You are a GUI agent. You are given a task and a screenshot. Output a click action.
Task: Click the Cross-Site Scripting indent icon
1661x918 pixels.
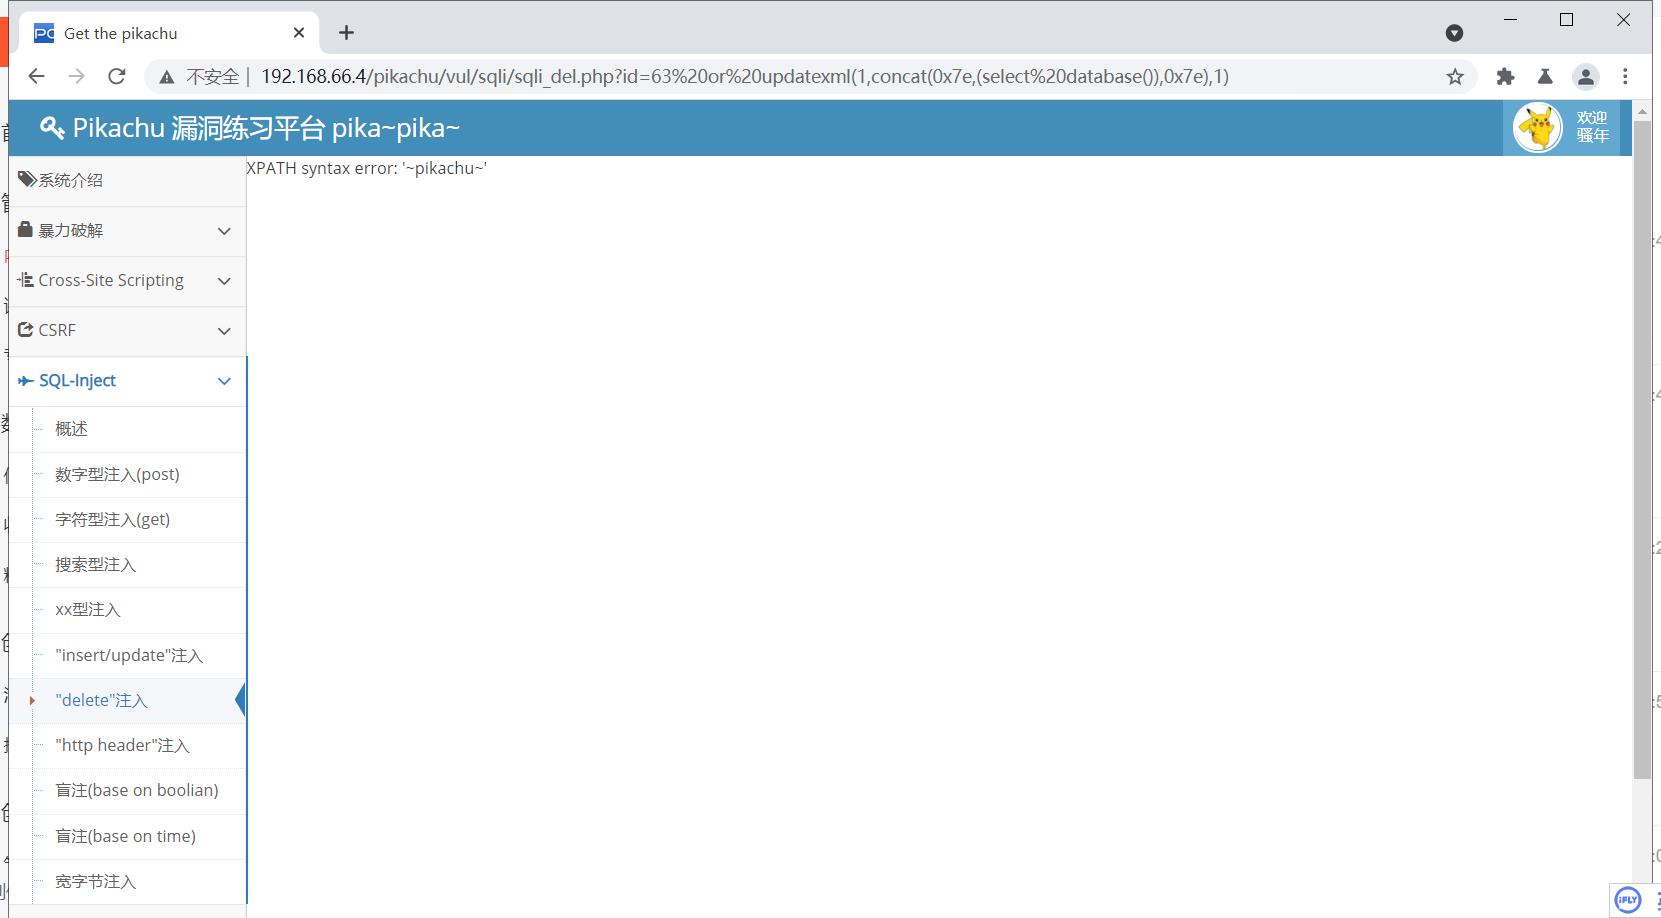(x=26, y=280)
